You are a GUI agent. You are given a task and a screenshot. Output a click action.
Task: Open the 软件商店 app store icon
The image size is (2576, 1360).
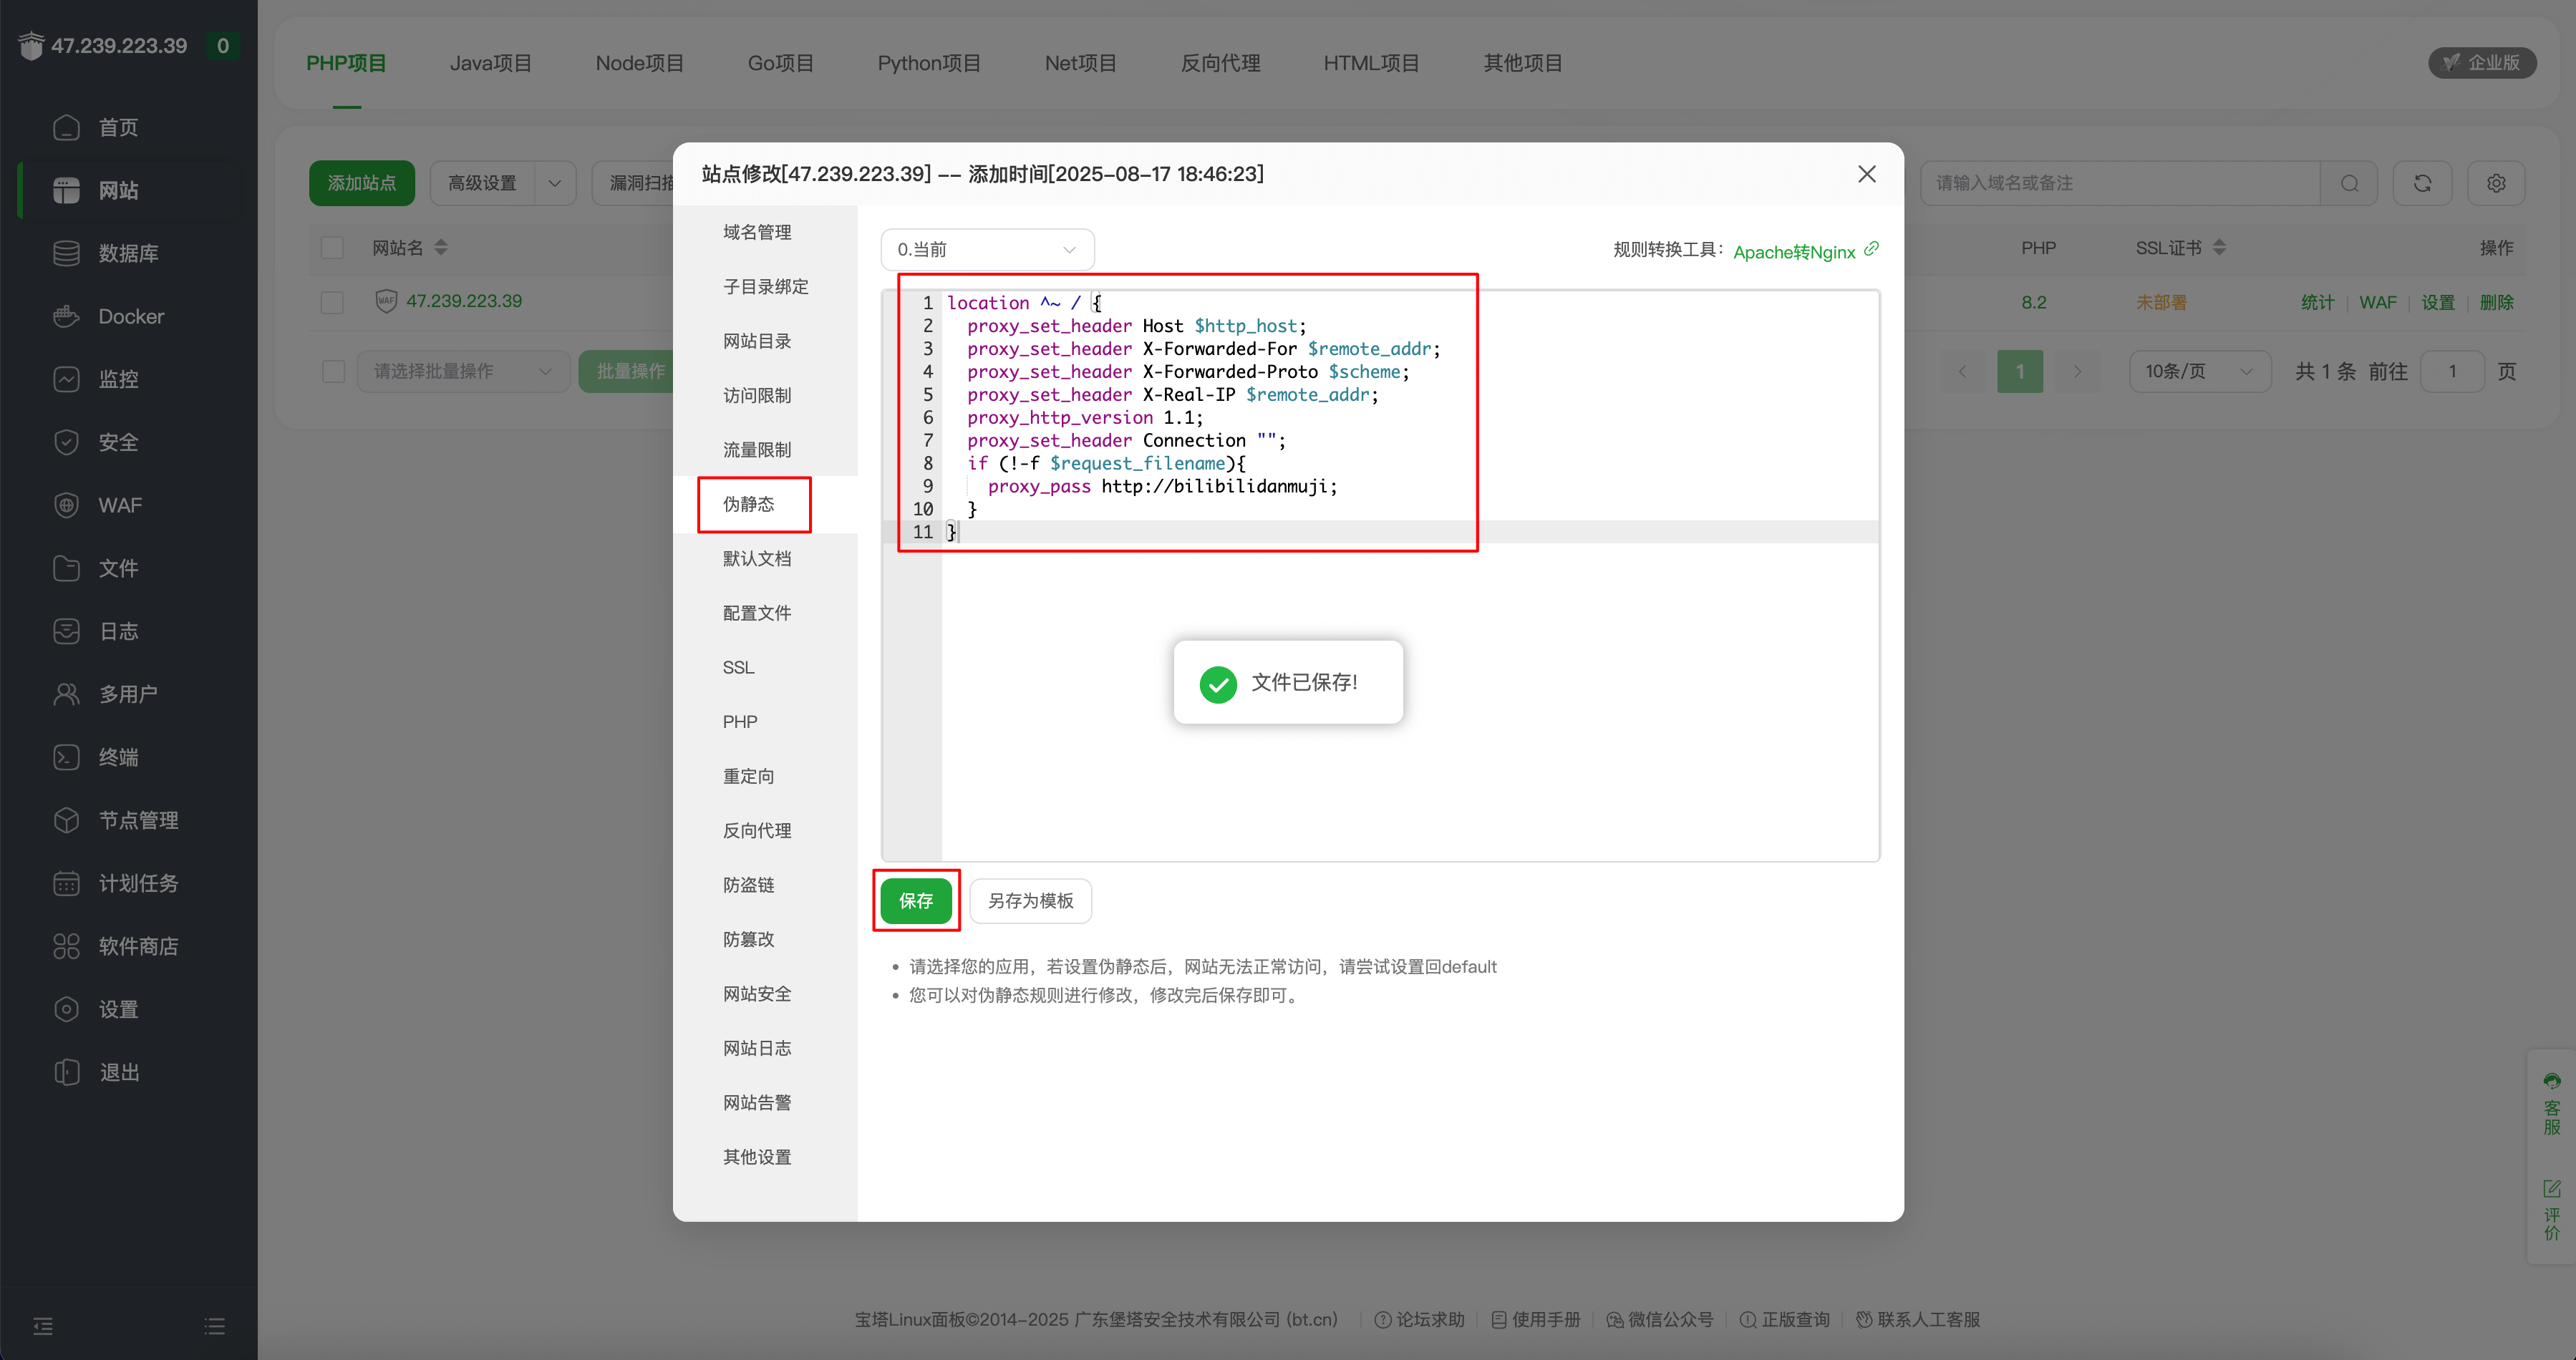(66, 946)
